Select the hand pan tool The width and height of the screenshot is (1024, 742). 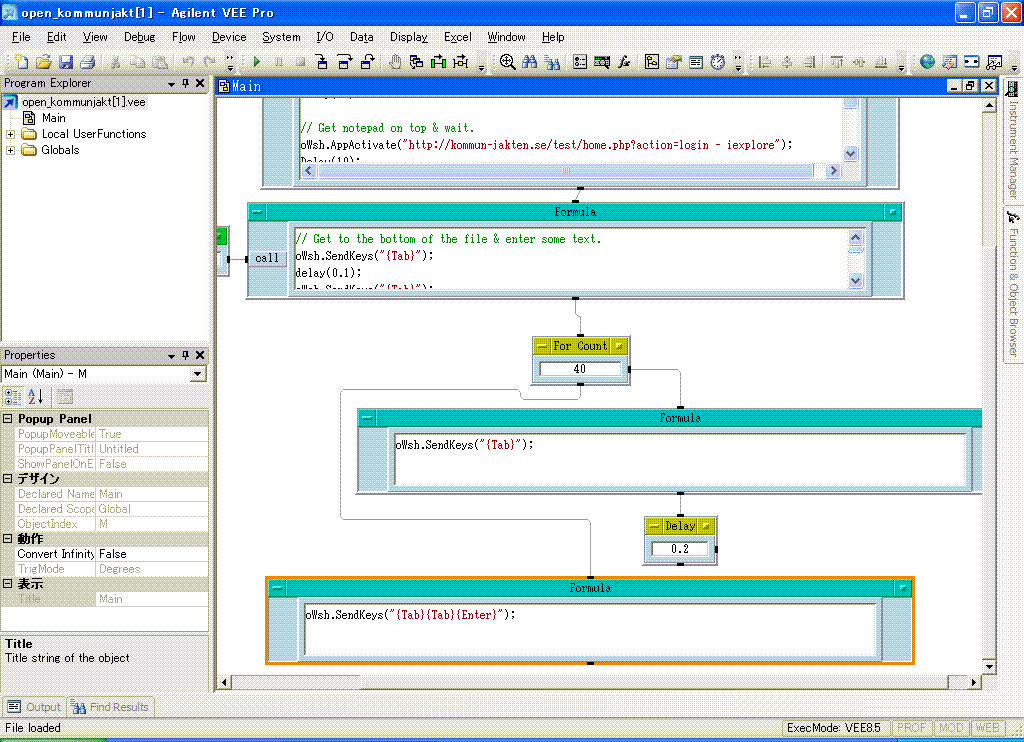tap(395, 62)
